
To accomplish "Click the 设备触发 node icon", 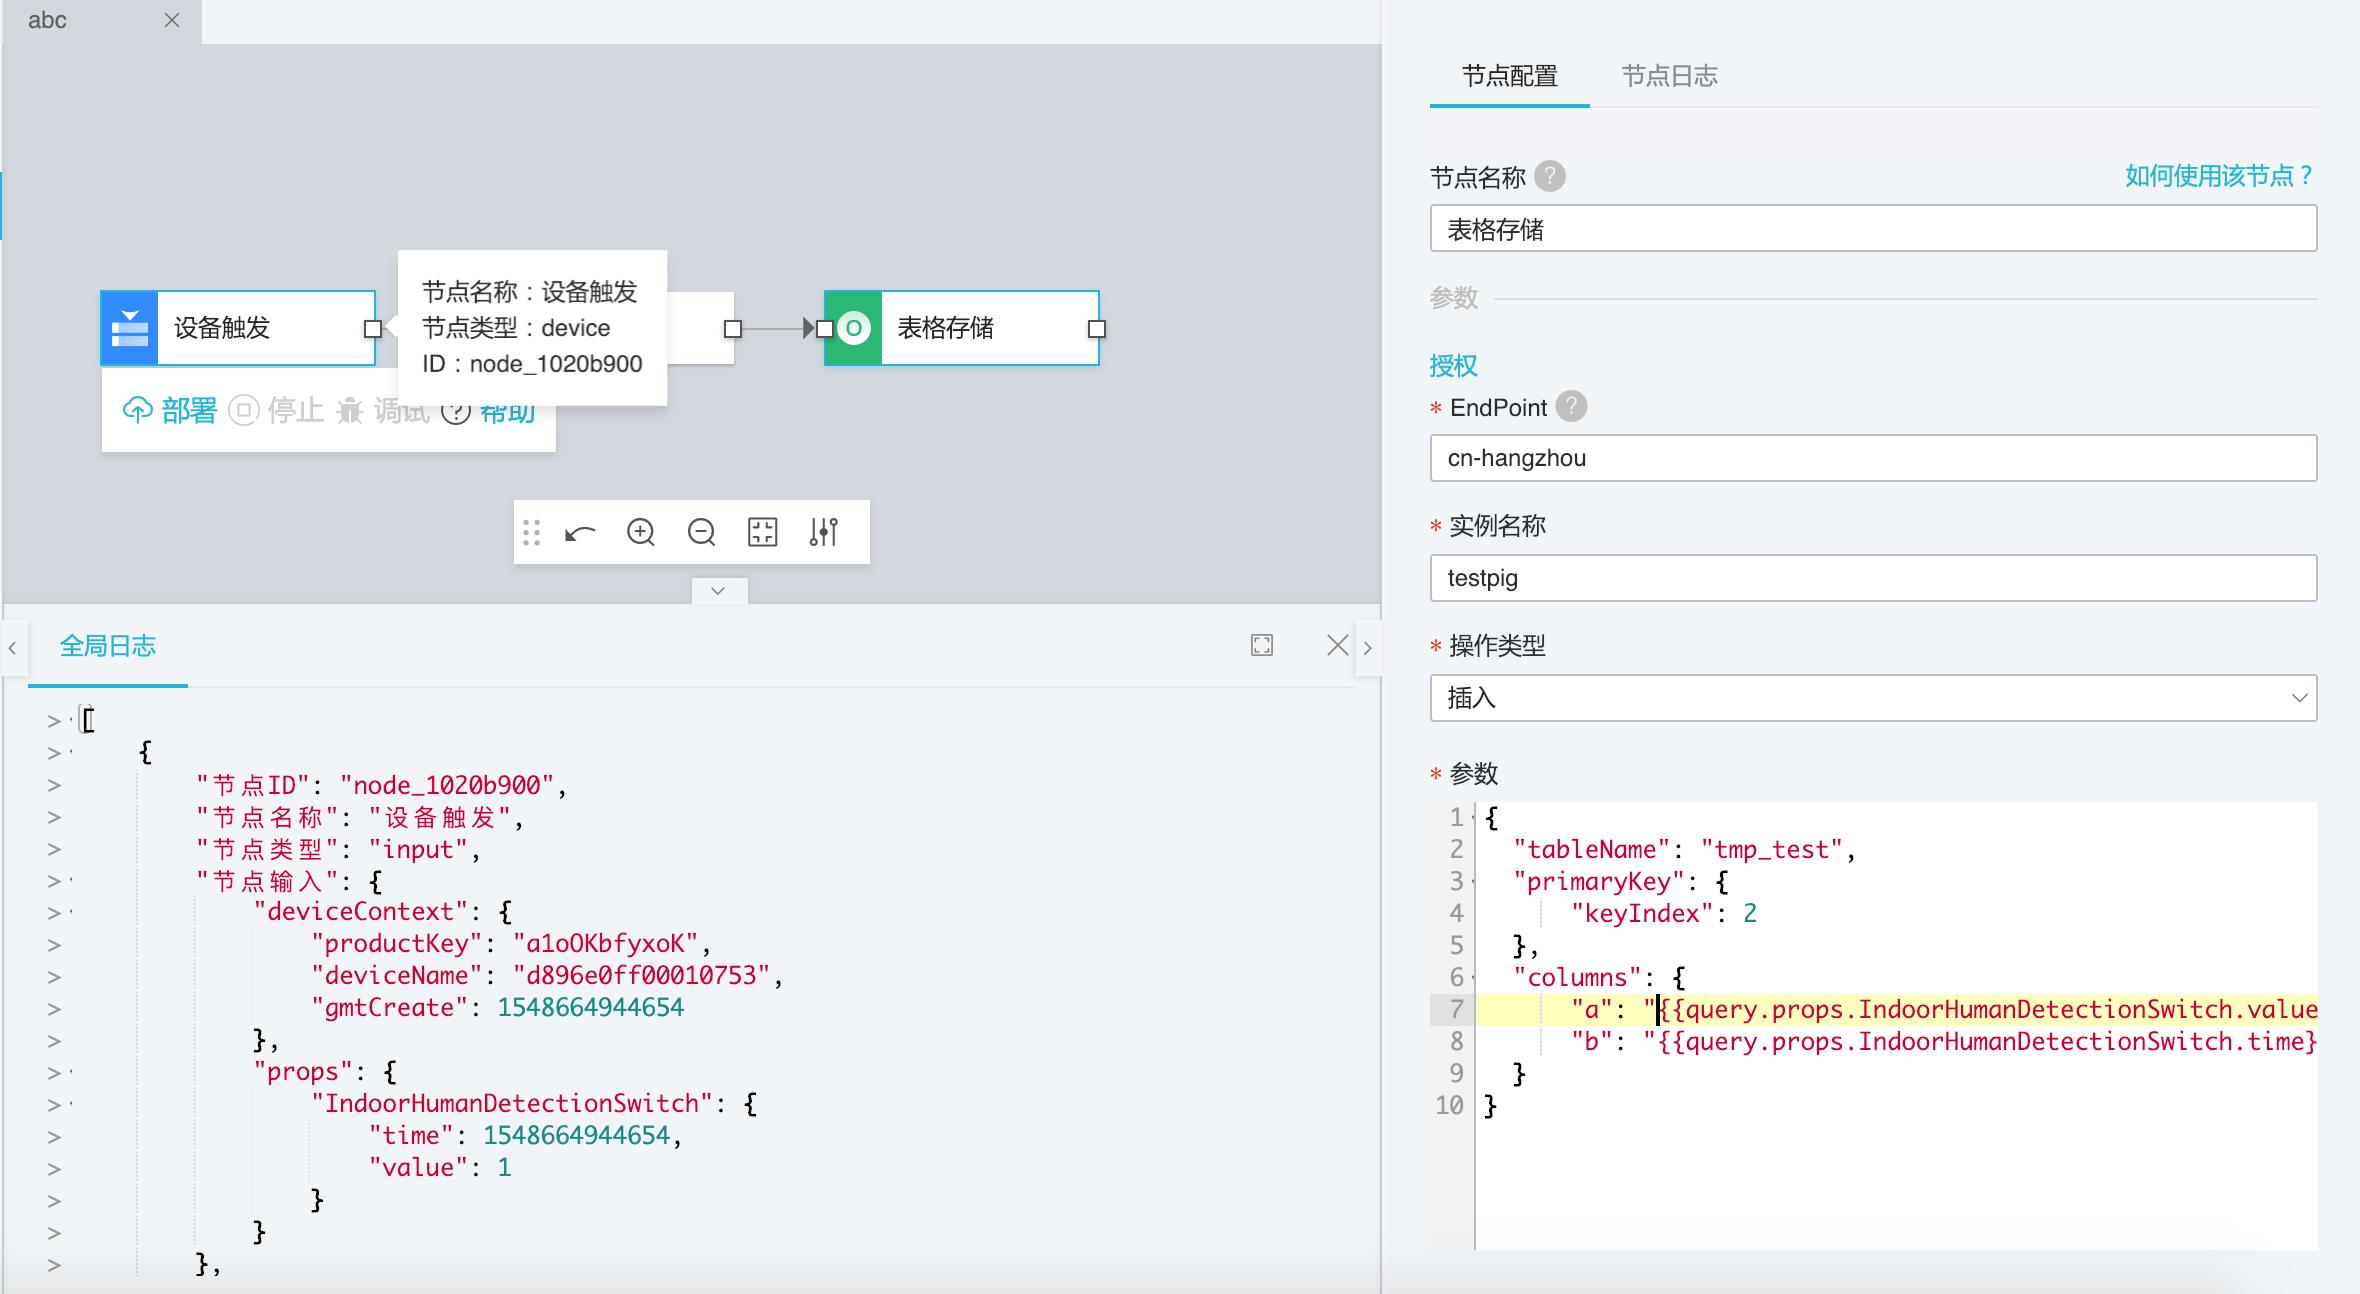I will coord(129,328).
